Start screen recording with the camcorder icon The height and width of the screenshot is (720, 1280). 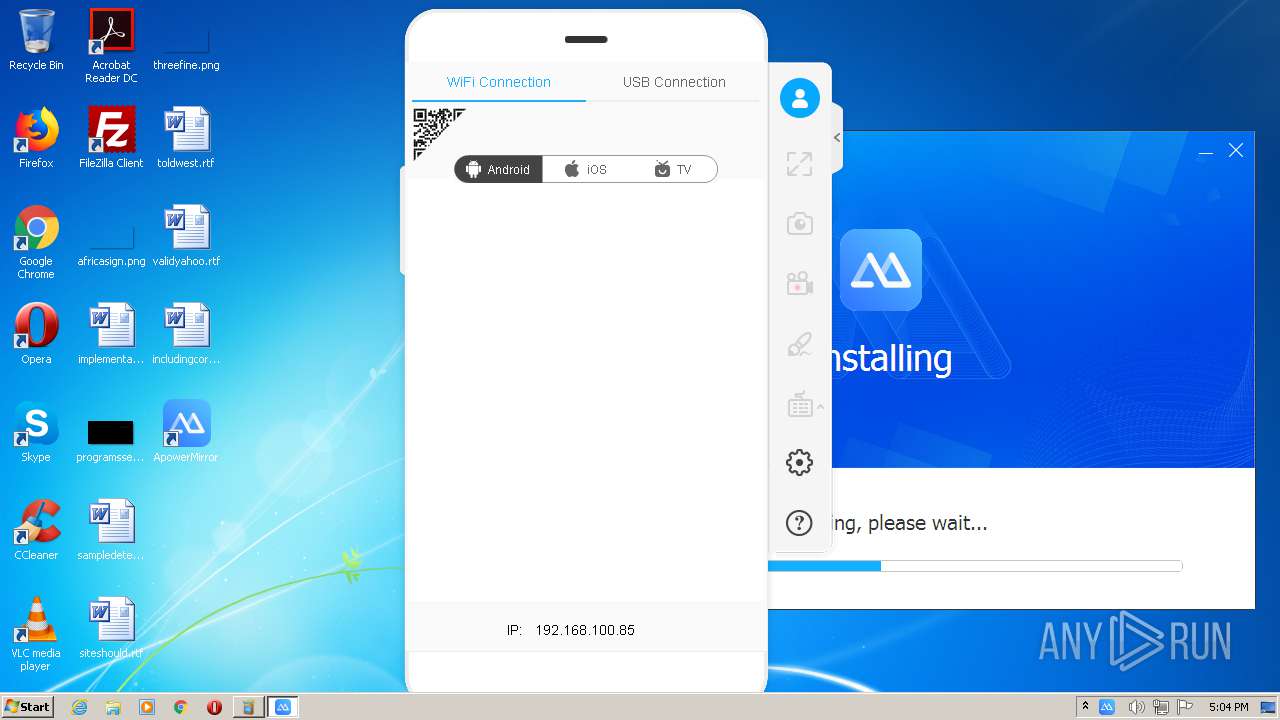point(799,284)
